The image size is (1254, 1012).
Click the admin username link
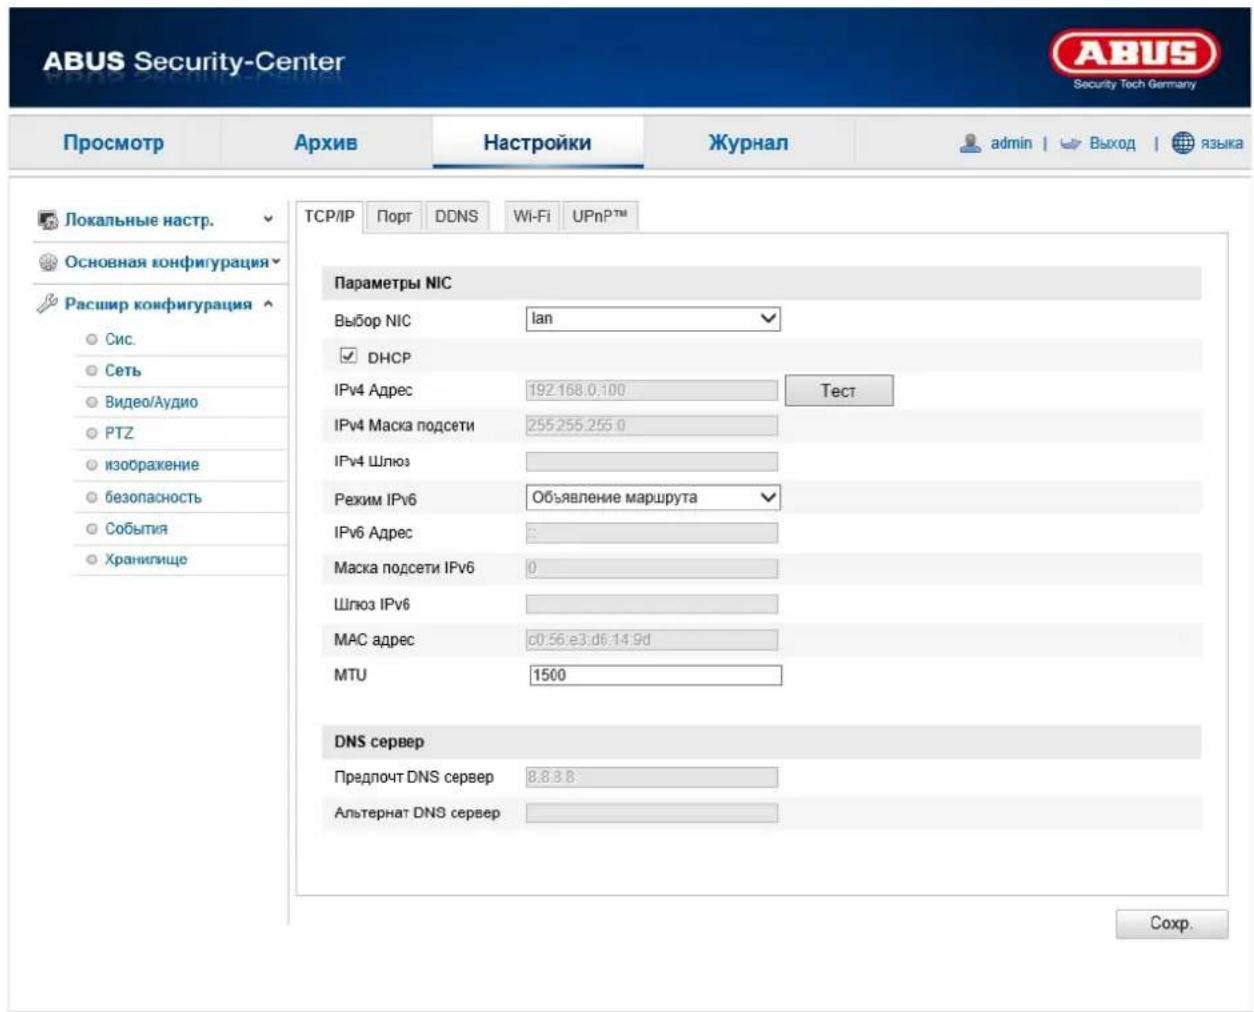coord(1011,144)
